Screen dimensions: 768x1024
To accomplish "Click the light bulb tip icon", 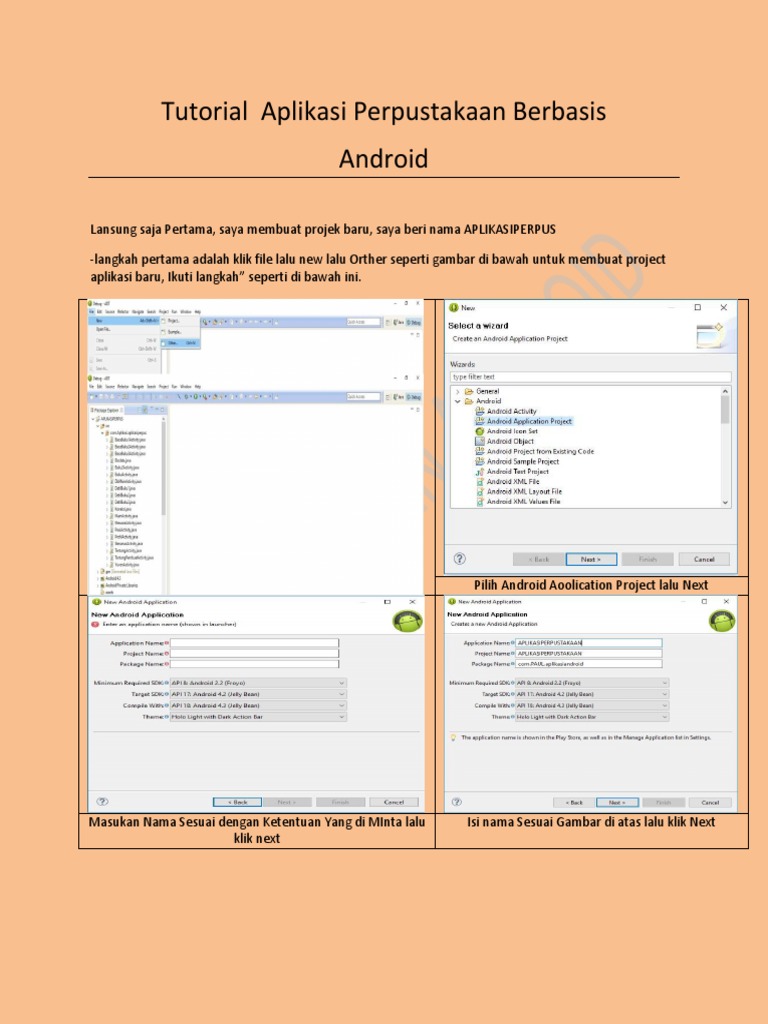I will 453,737.
